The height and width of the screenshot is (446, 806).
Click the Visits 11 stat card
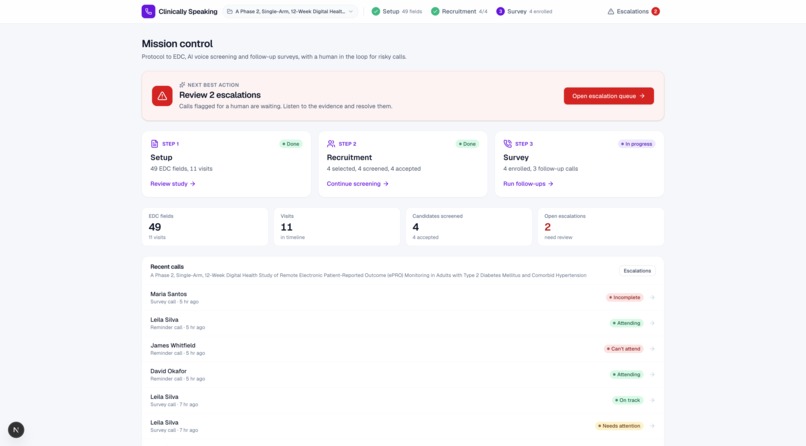click(337, 227)
